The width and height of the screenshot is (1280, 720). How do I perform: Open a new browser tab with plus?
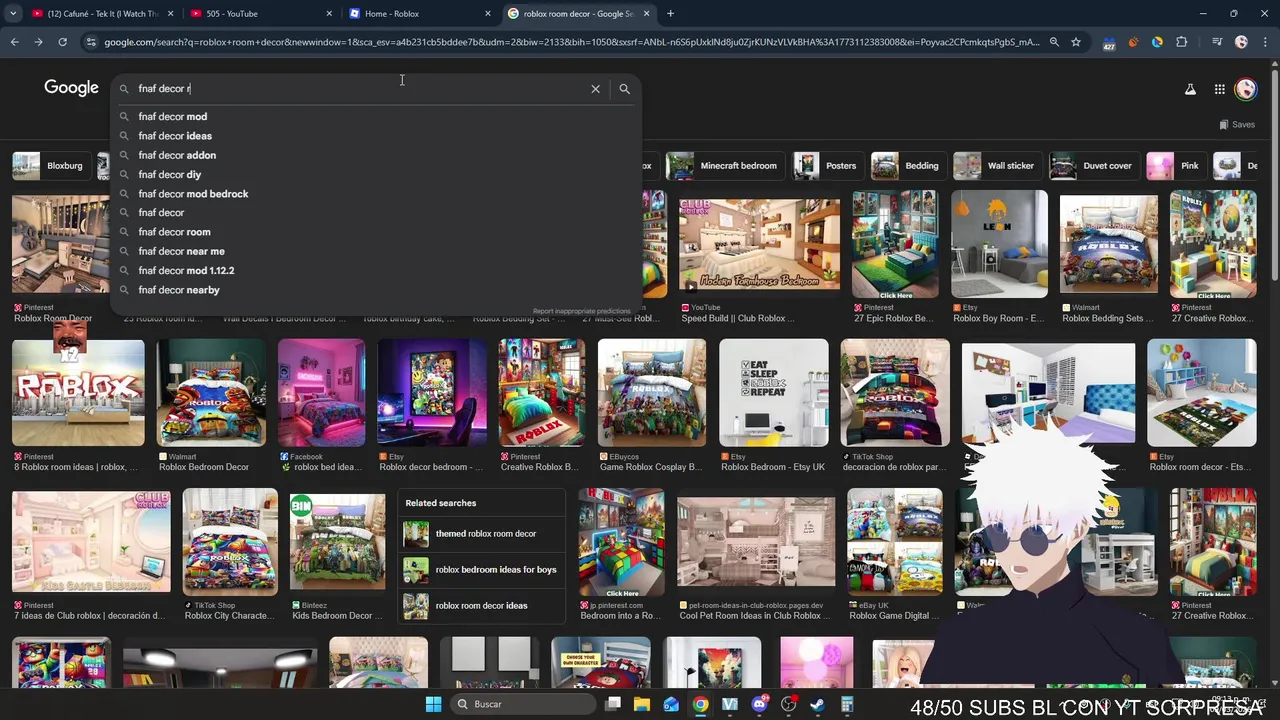670,14
